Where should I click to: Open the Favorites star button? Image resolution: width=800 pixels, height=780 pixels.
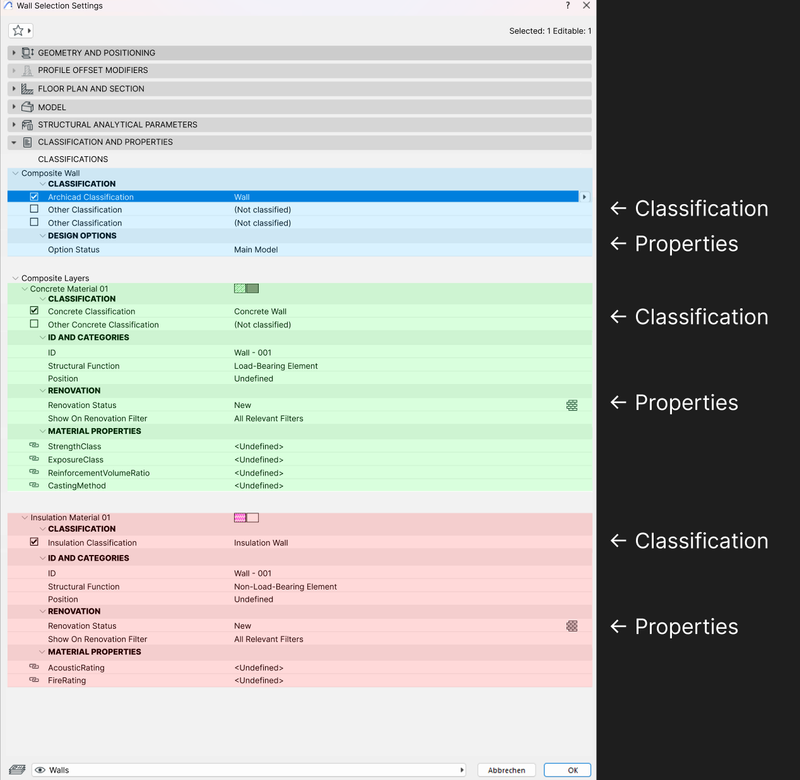coord(20,31)
